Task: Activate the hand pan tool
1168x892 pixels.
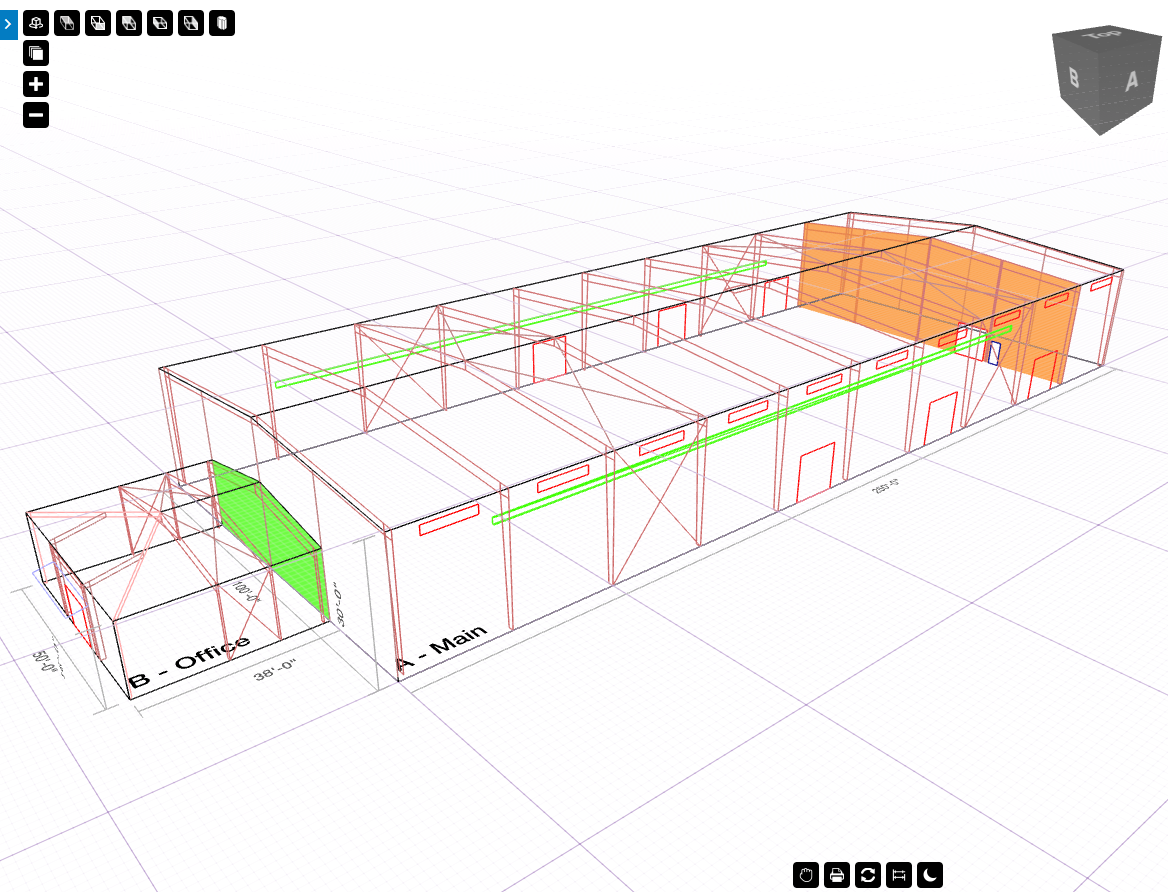Action: (806, 875)
